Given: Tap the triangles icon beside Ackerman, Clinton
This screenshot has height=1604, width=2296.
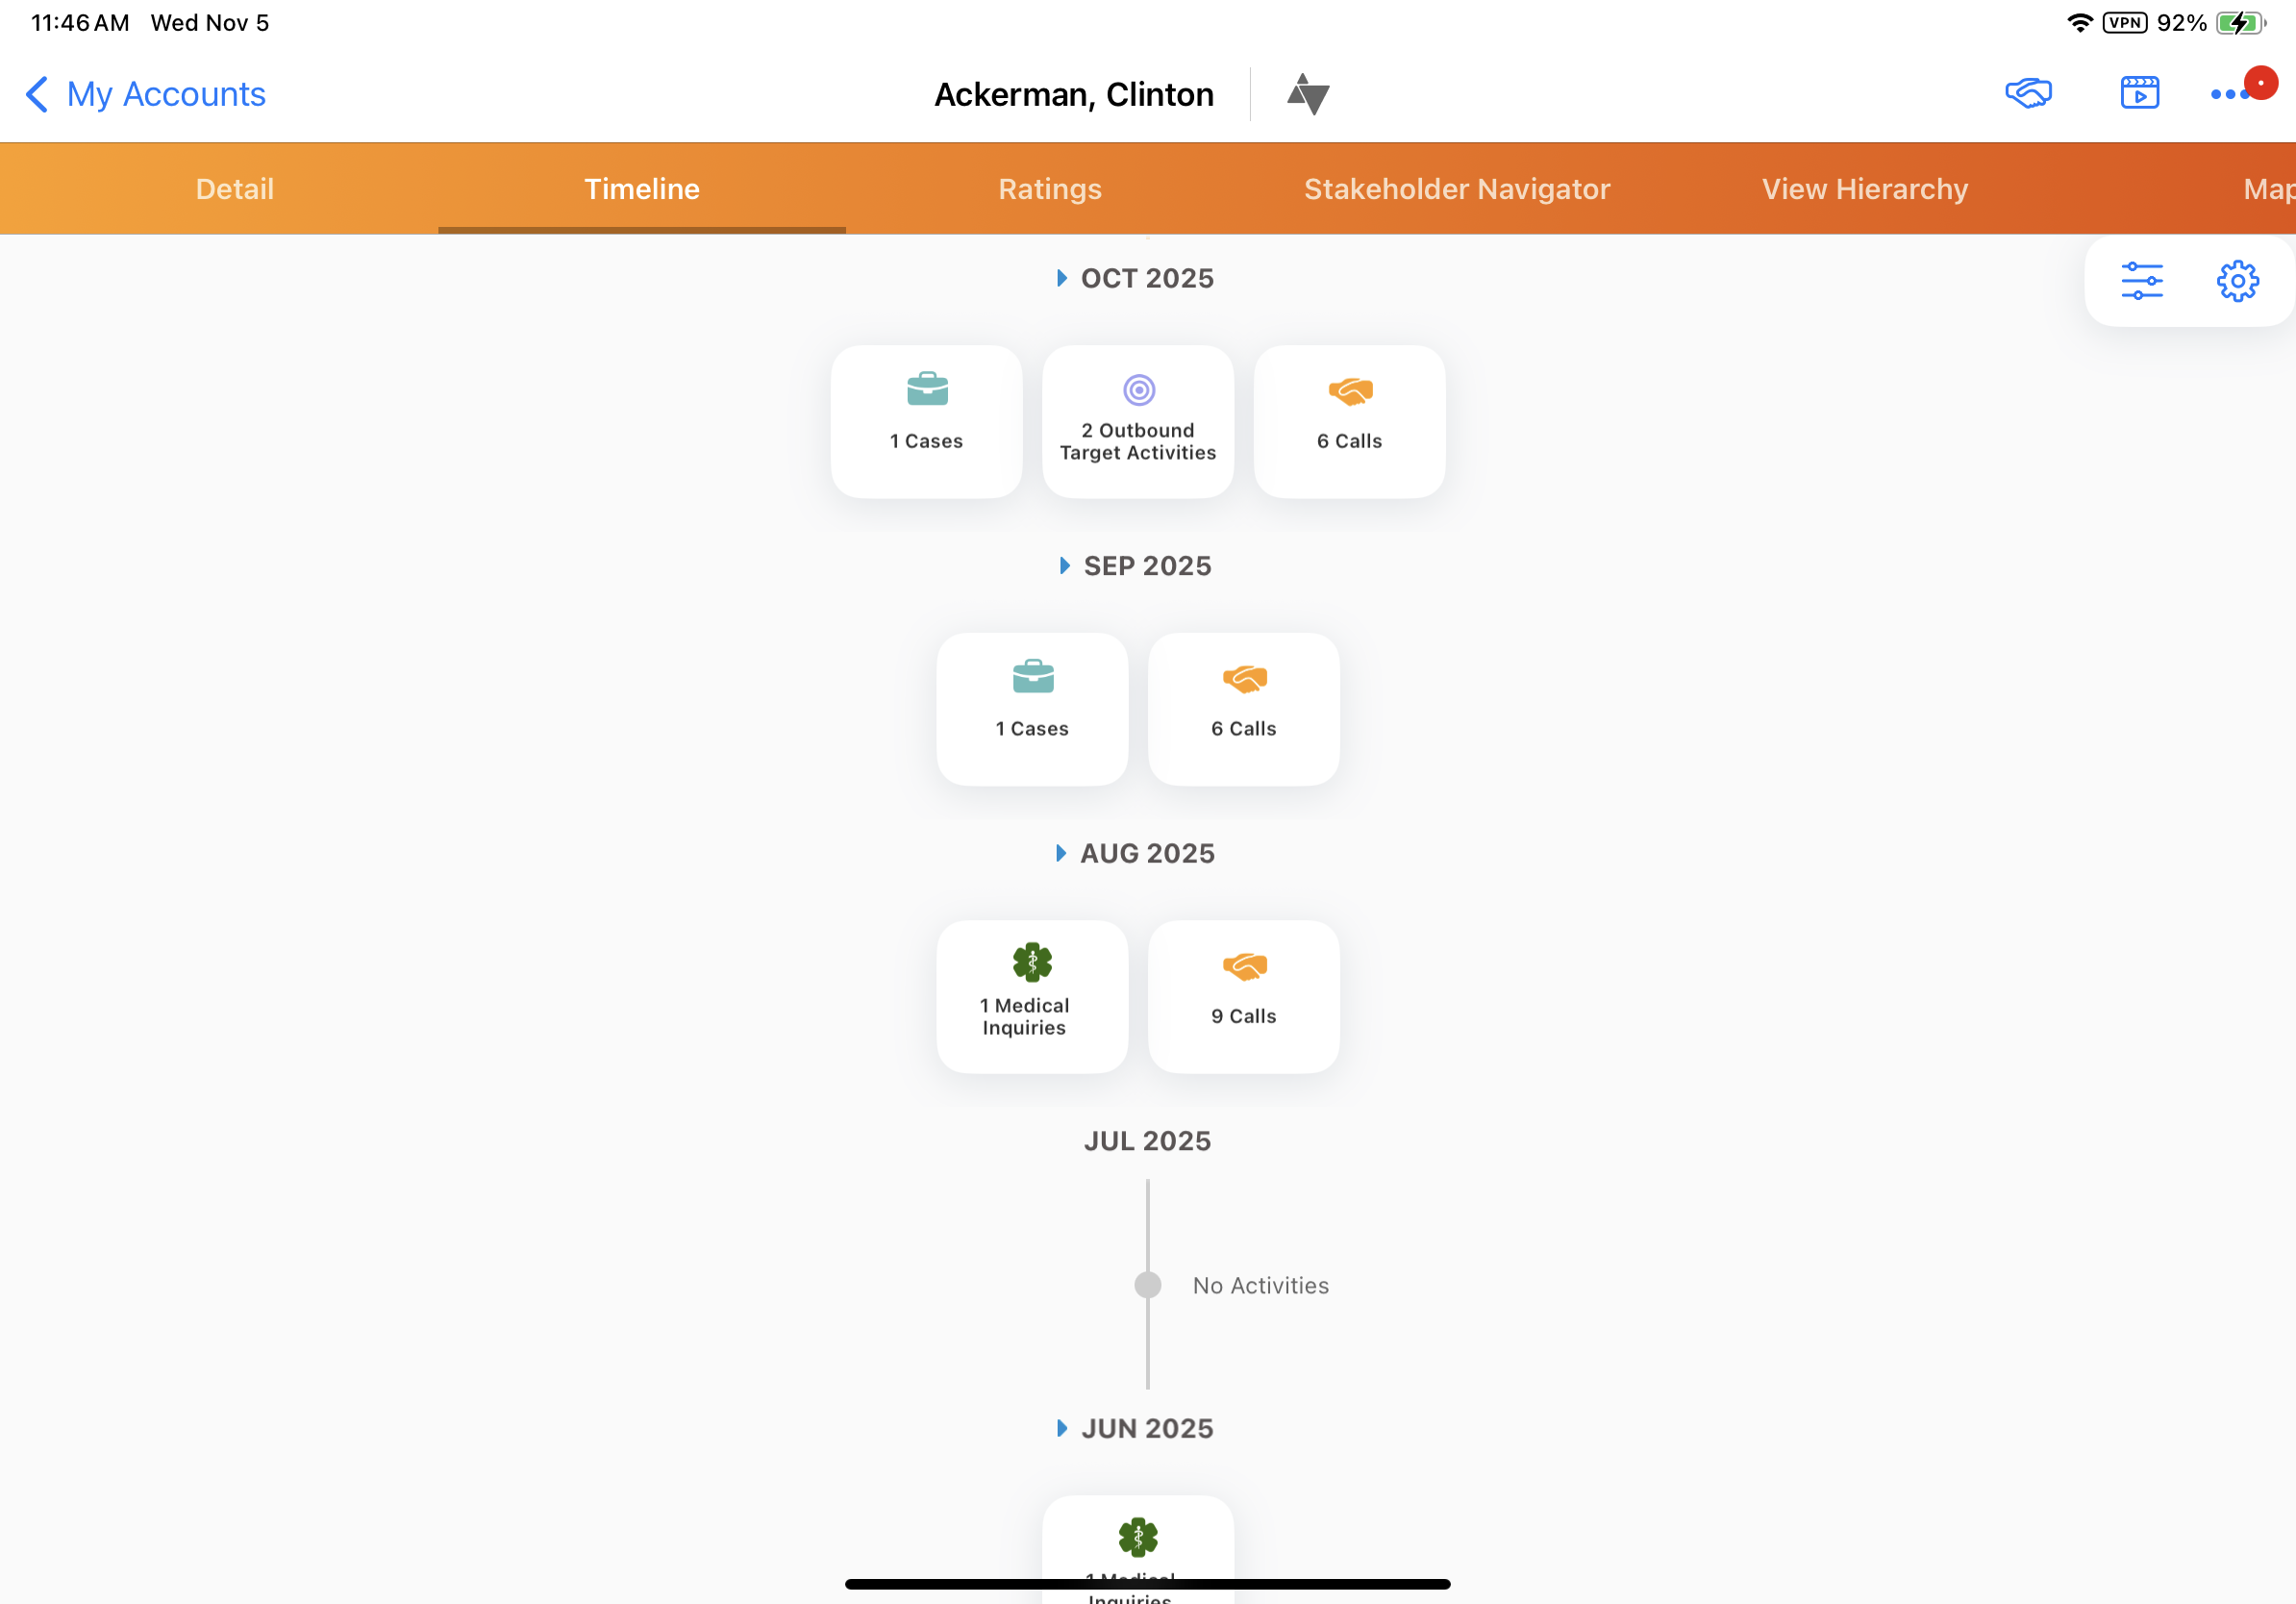Looking at the screenshot, I should tap(1307, 94).
